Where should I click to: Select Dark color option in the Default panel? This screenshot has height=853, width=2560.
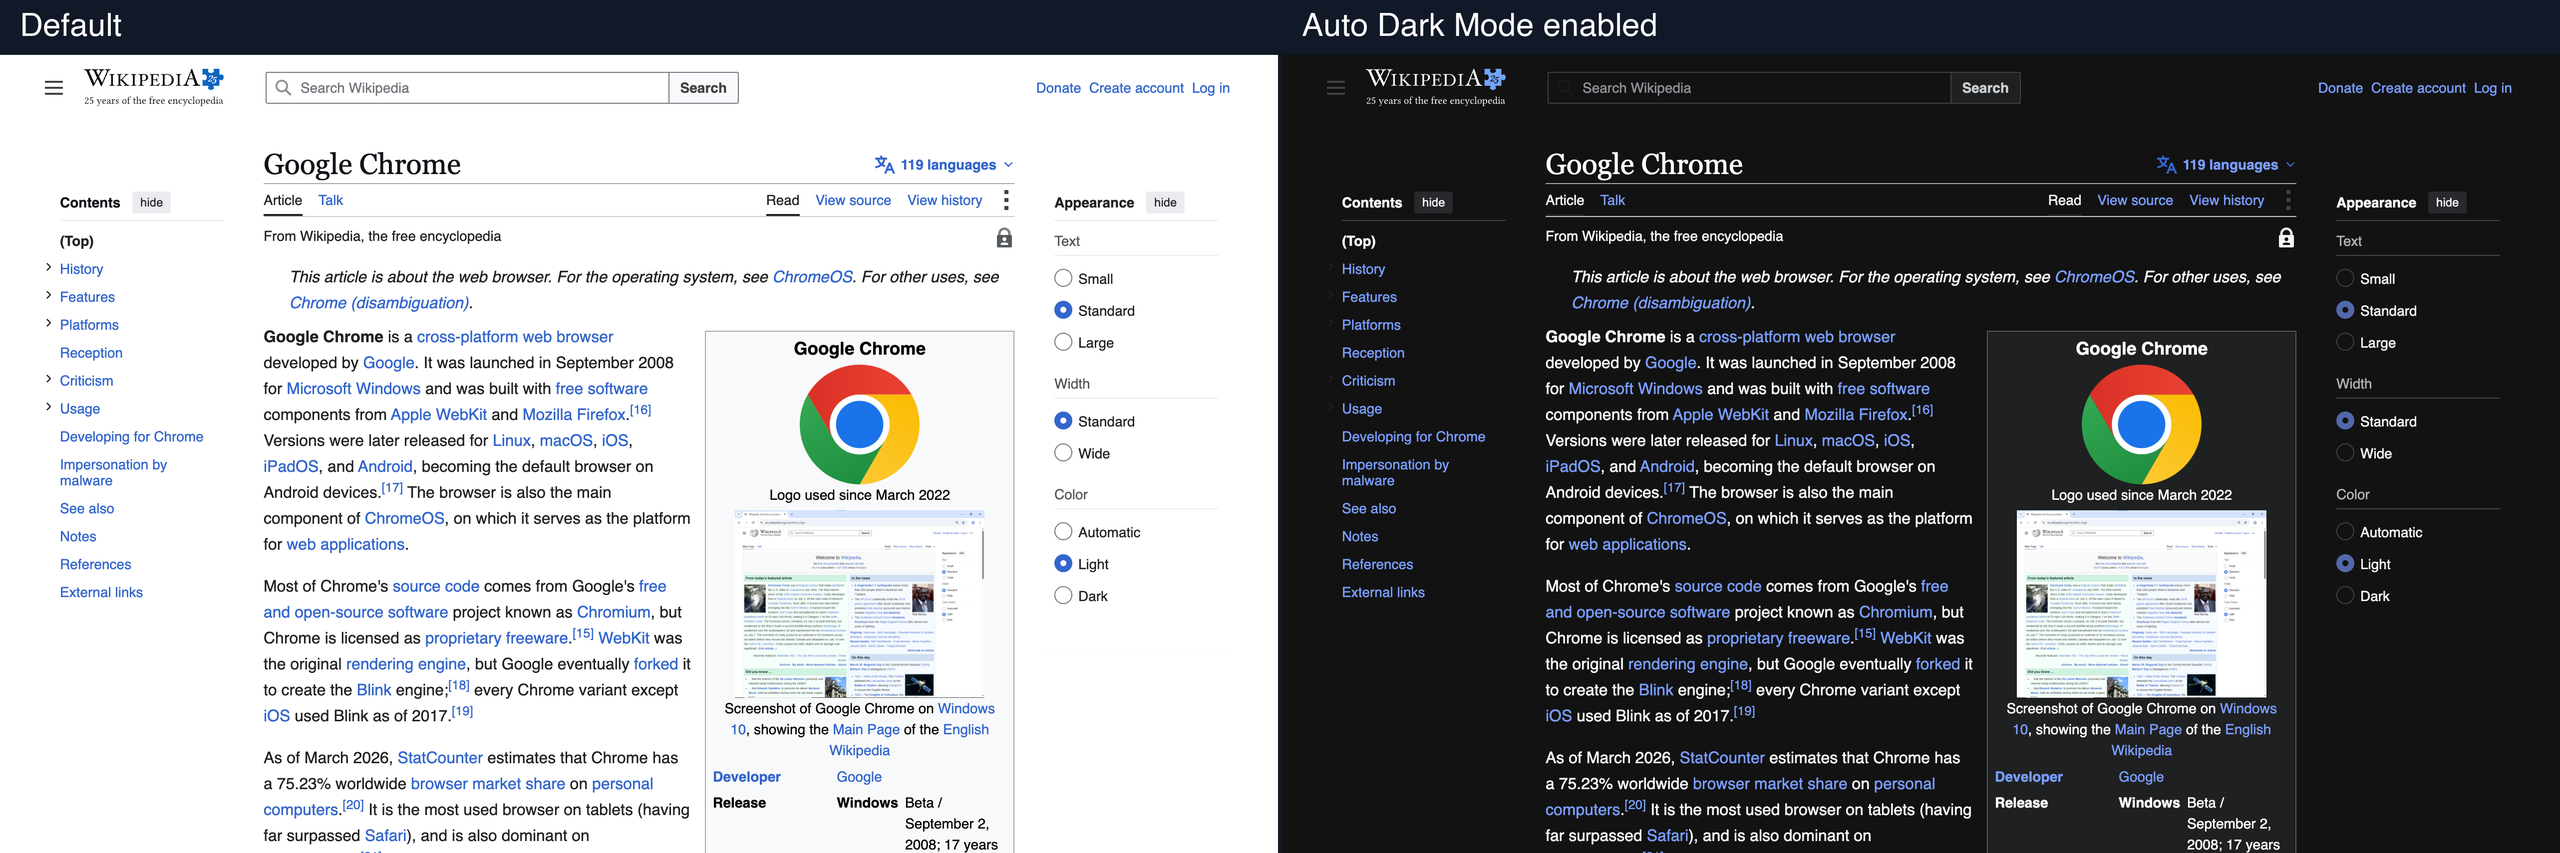coord(1063,596)
